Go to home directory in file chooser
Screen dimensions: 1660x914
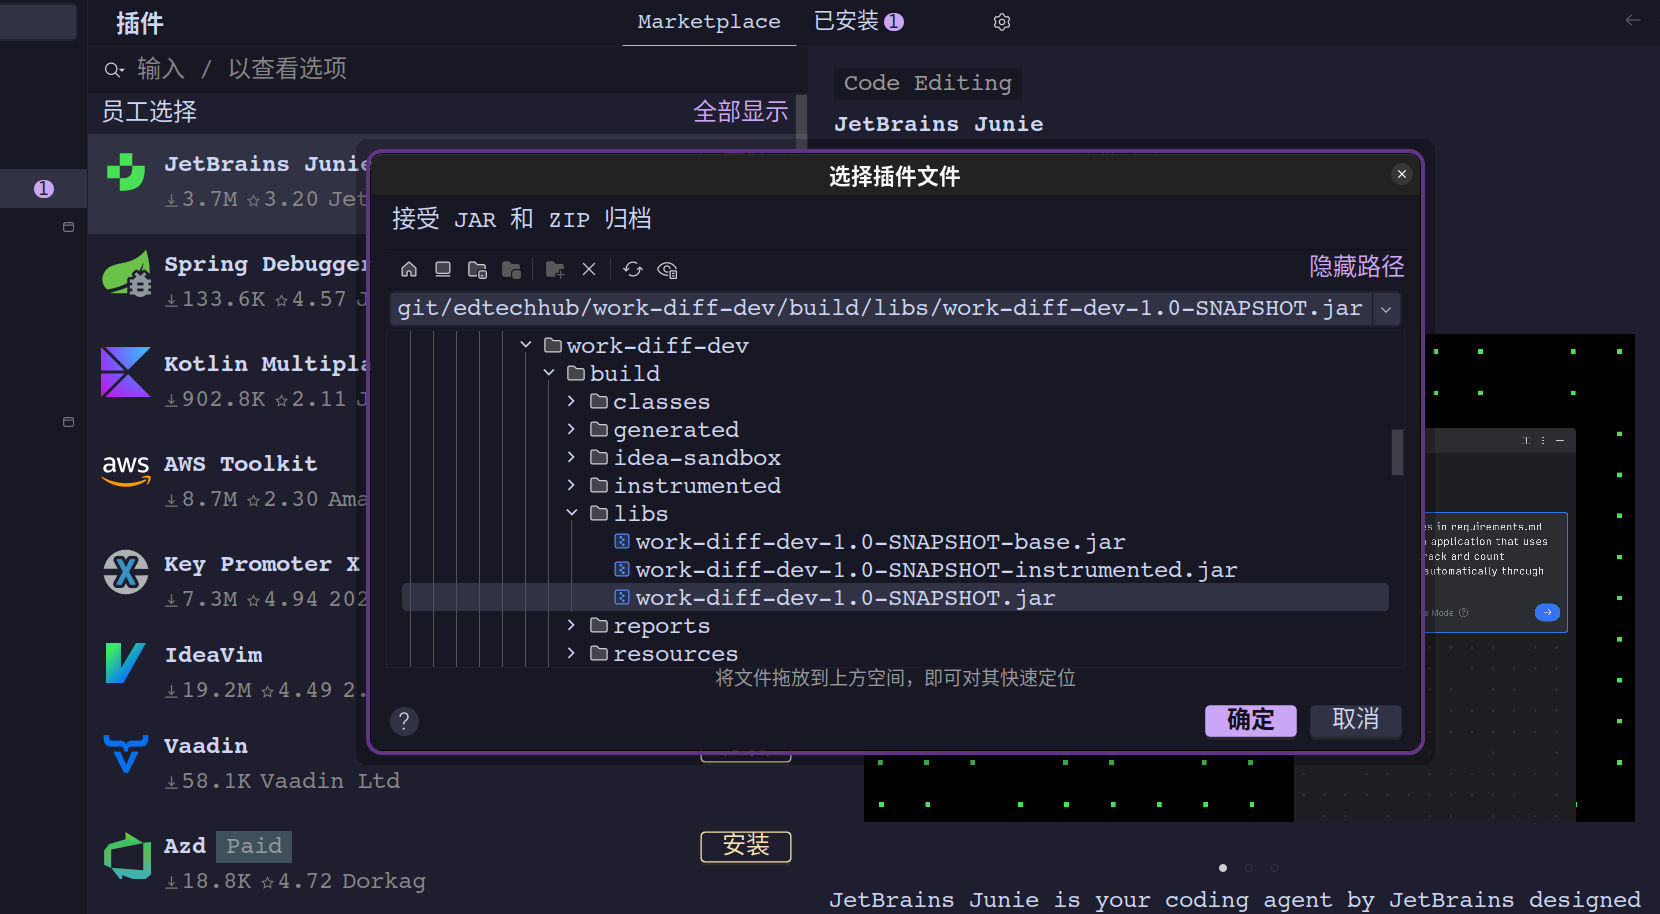(x=409, y=269)
